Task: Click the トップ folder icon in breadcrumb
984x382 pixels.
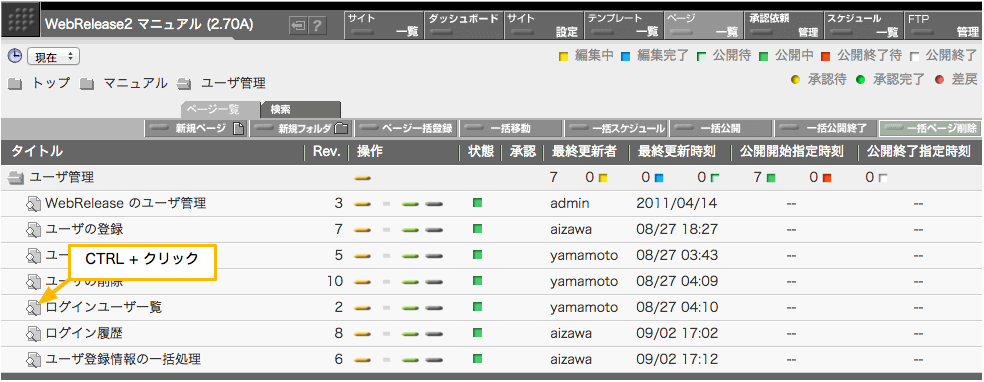Action: (16, 83)
